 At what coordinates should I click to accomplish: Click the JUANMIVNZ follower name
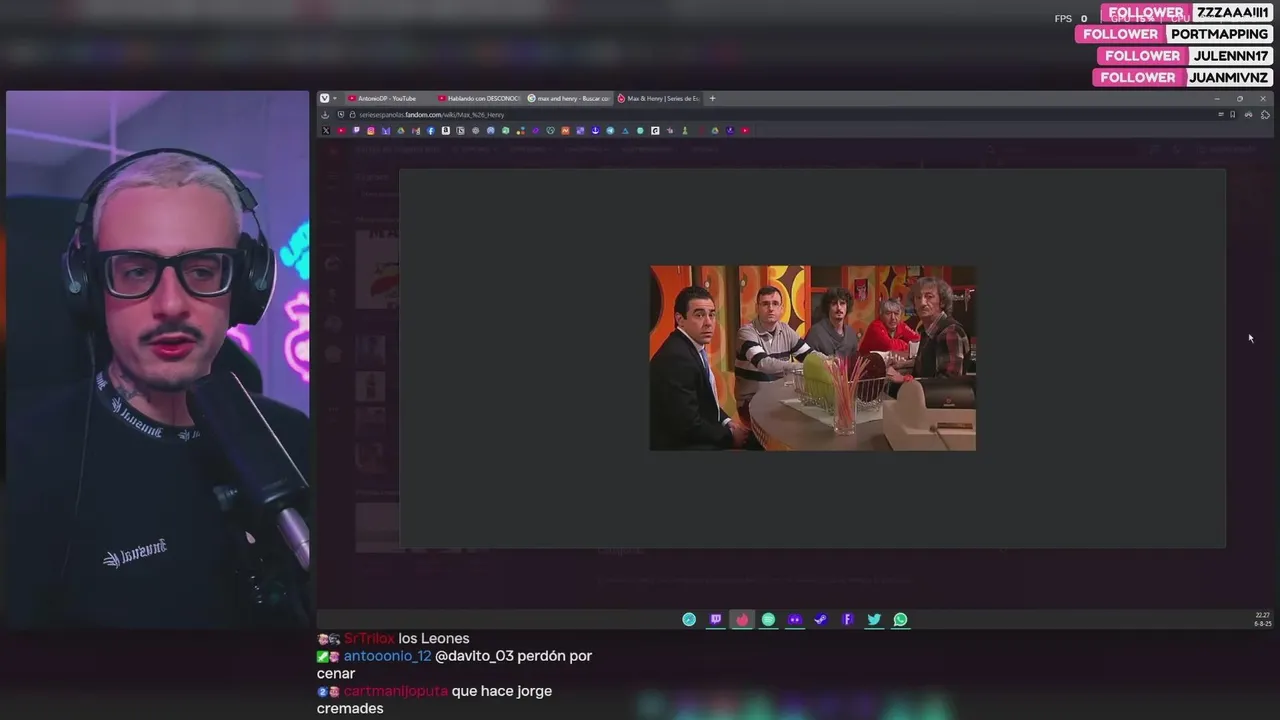pyautogui.click(x=1228, y=77)
